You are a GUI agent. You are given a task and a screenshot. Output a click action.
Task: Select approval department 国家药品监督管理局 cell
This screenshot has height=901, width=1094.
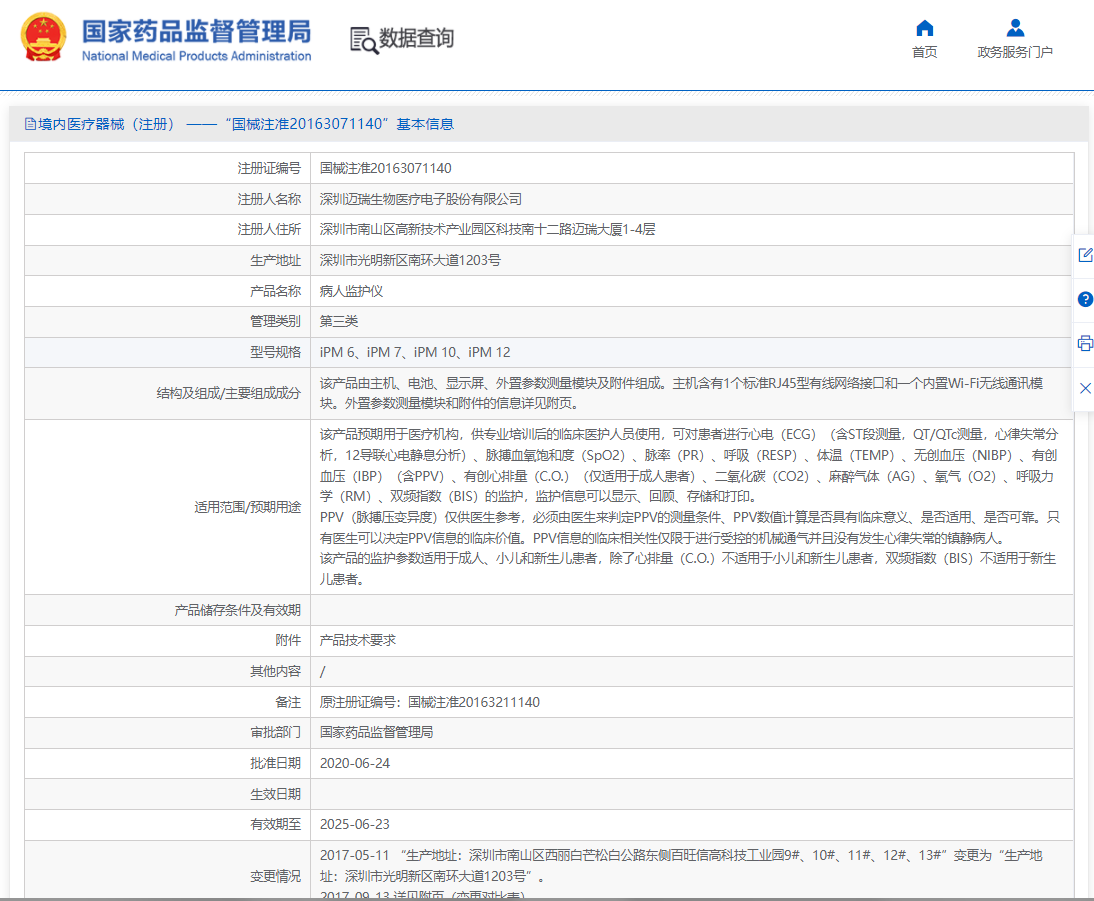[376, 732]
